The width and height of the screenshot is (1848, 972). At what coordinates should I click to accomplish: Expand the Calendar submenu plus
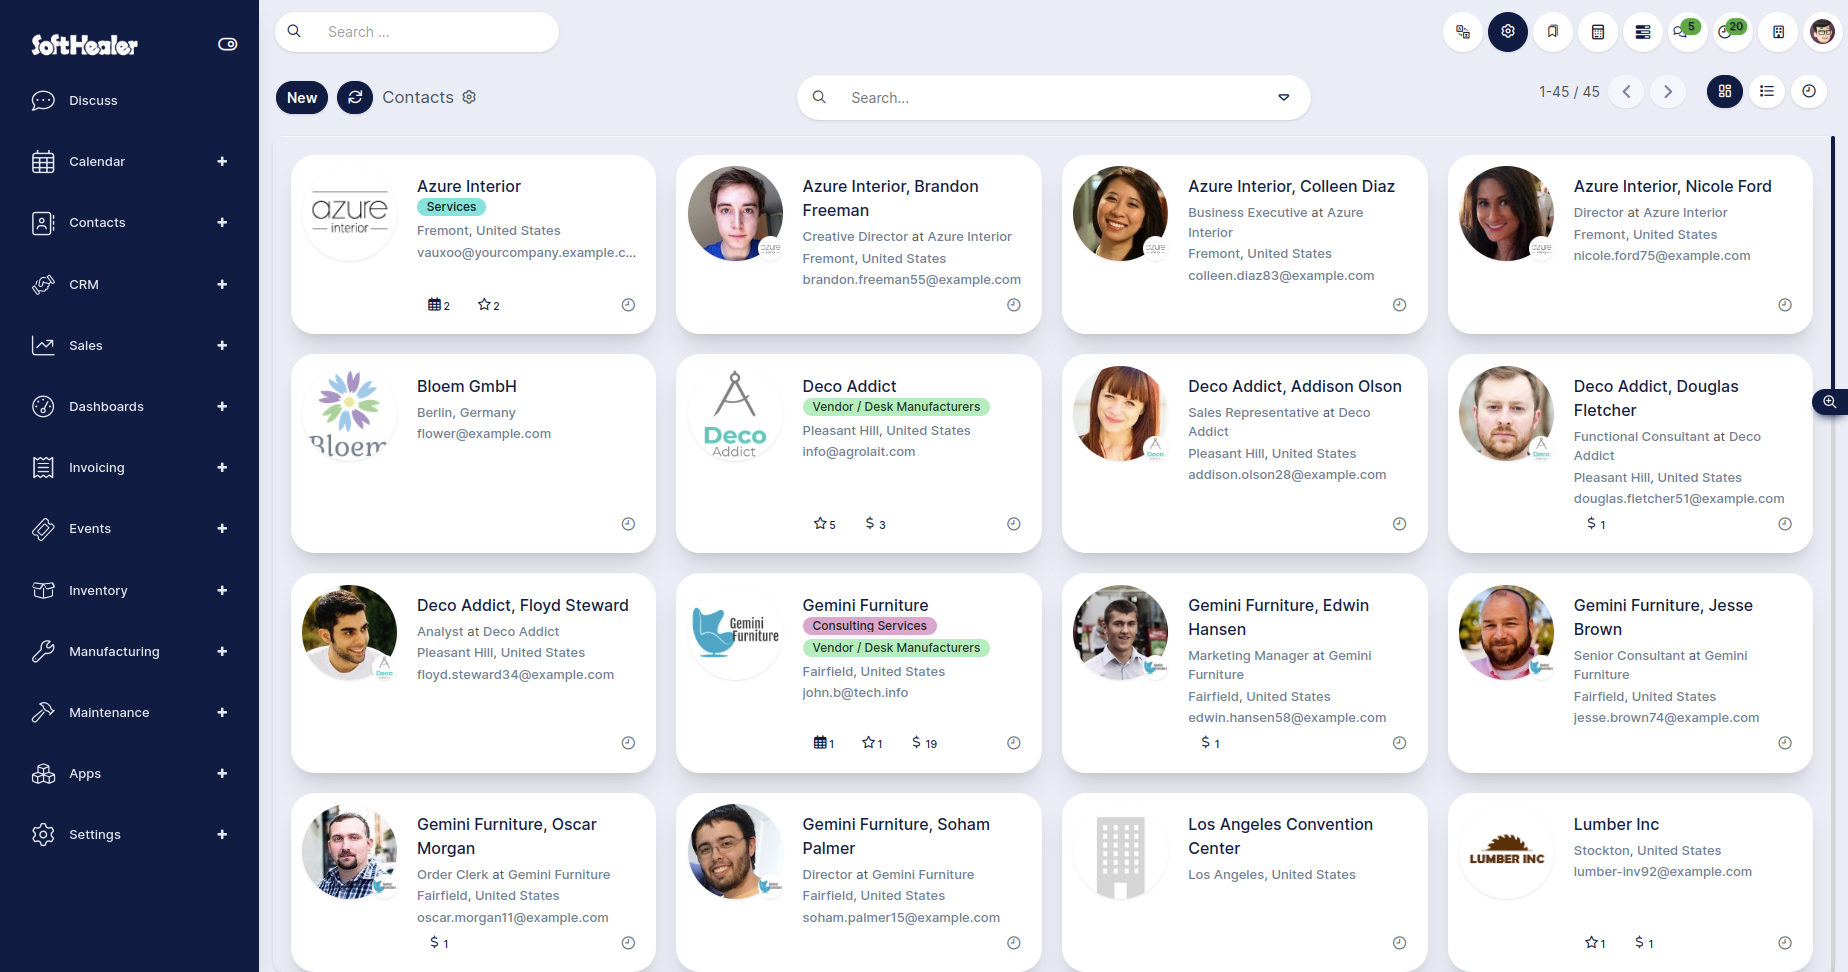(x=222, y=161)
